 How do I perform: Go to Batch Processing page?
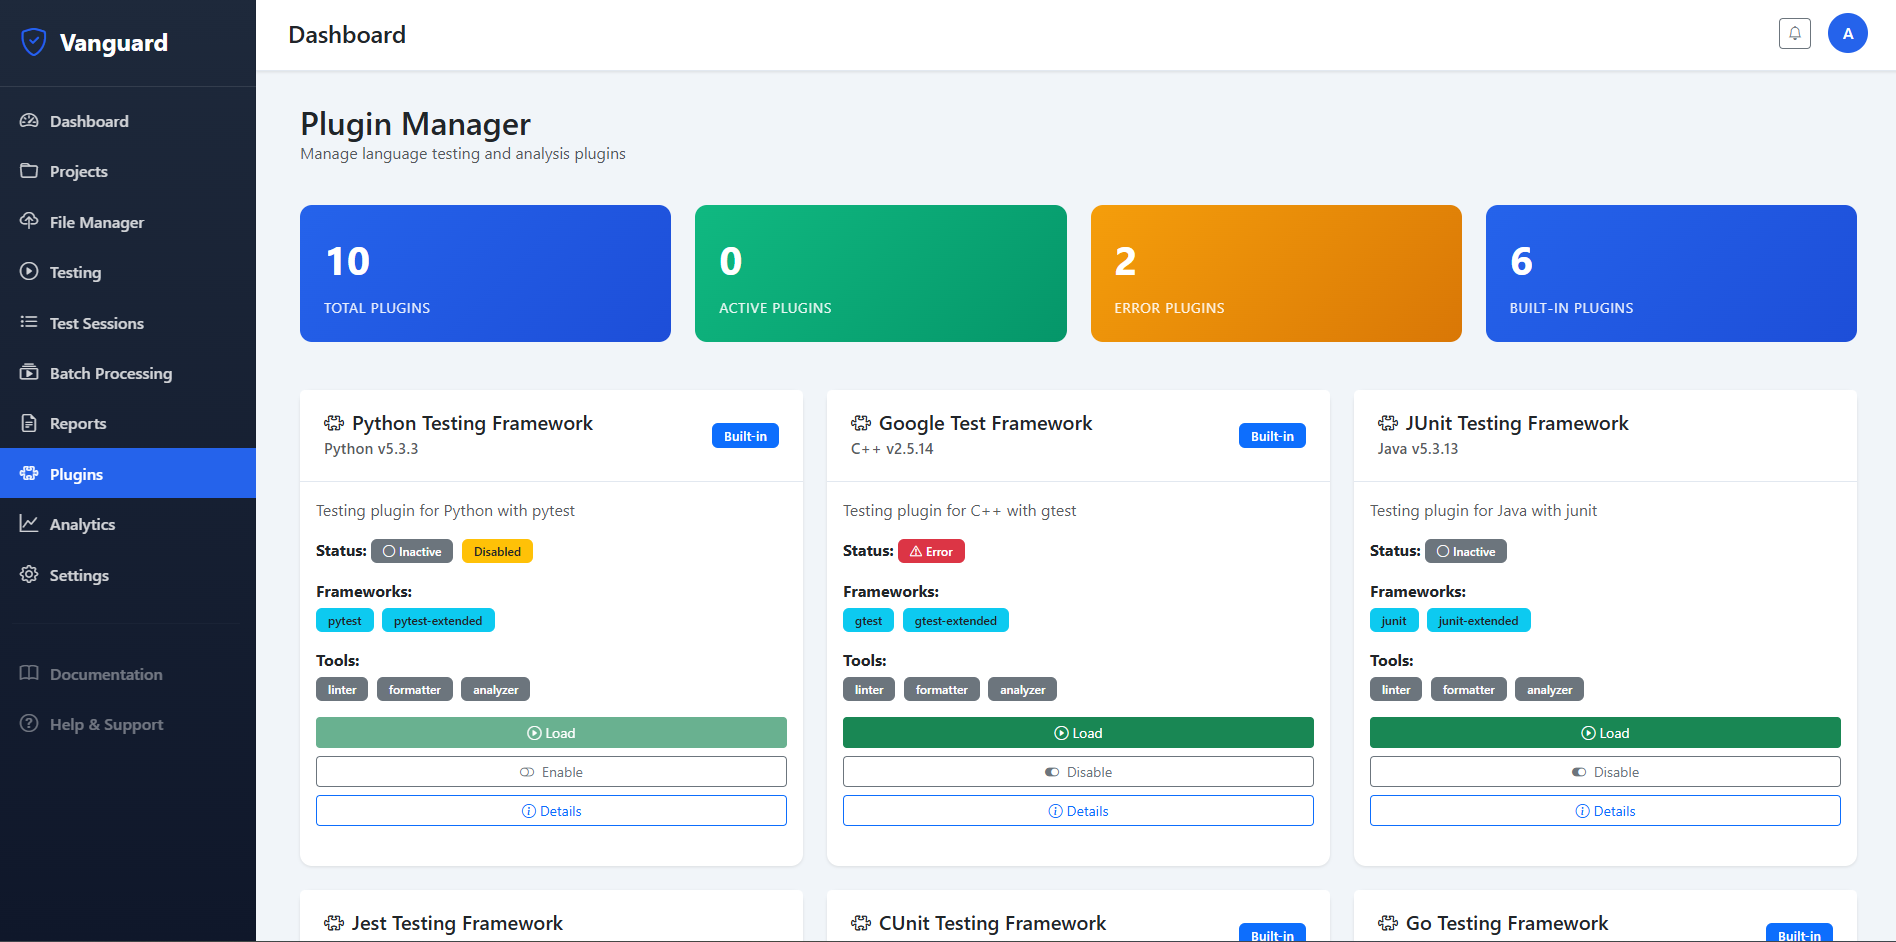pos(110,373)
